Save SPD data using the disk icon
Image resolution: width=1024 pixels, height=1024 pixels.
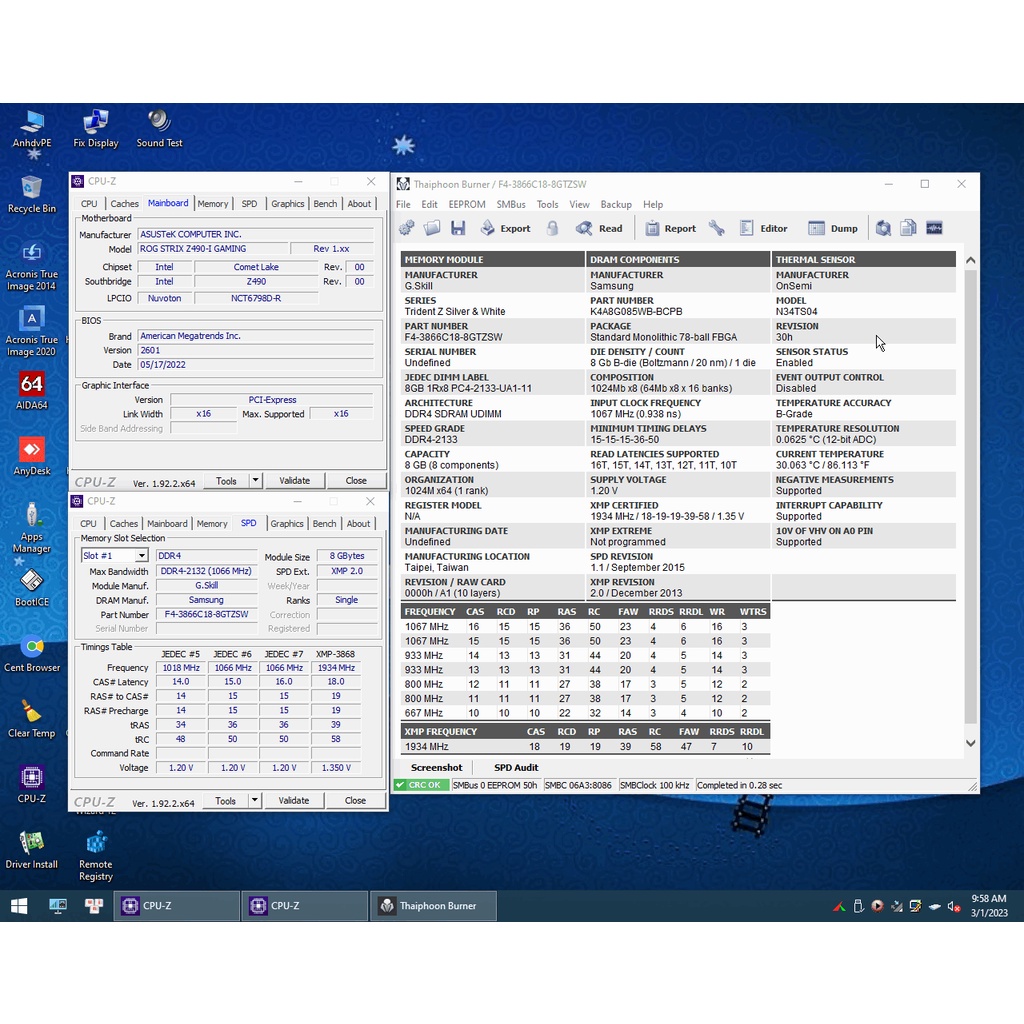(458, 228)
